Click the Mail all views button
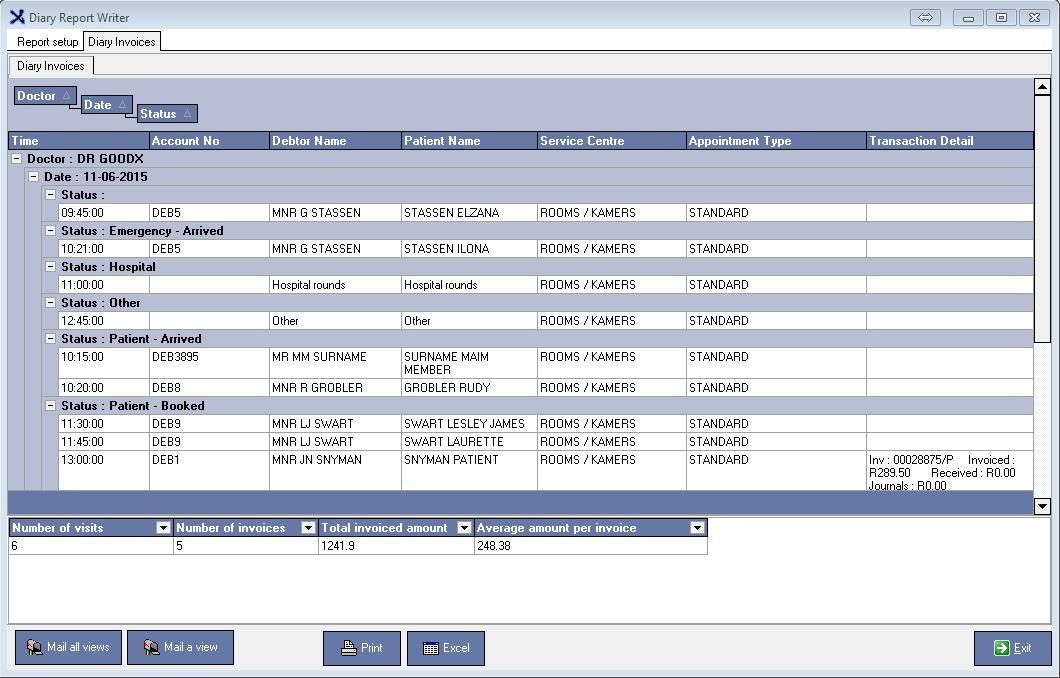The width and height of the screenshot is (1060, 678). tap(68, 647)
